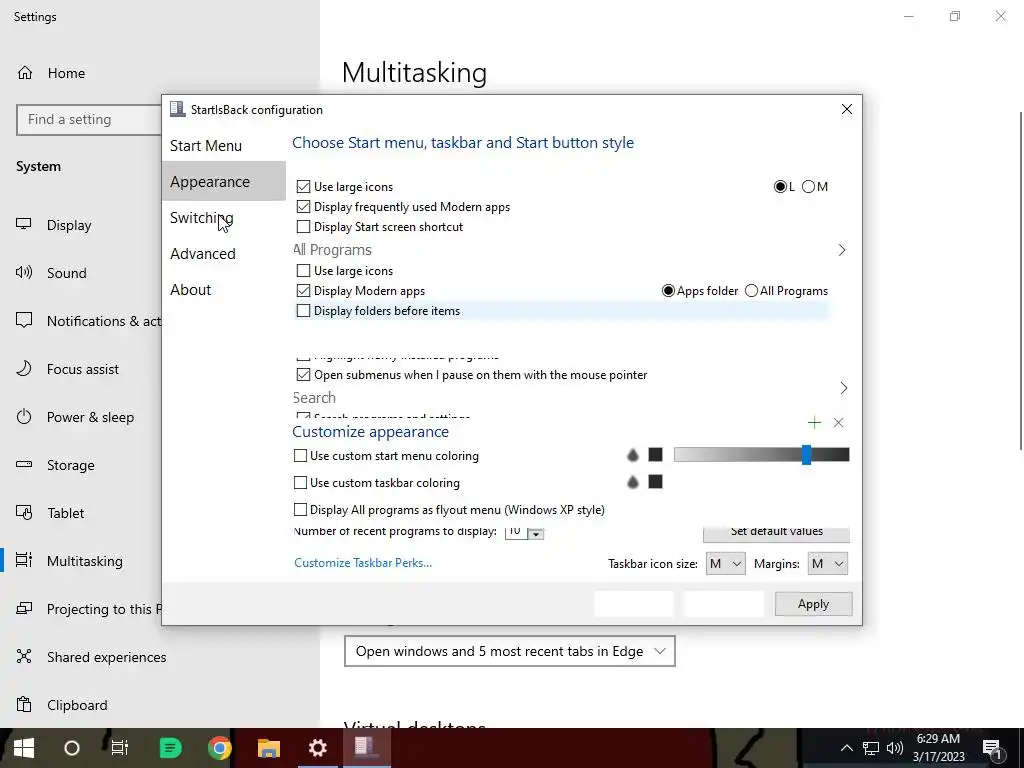This screenshot has height=768, width=1024.
Task: Select Multitasking in Settings sidebar
Action: tap(84, 561)
